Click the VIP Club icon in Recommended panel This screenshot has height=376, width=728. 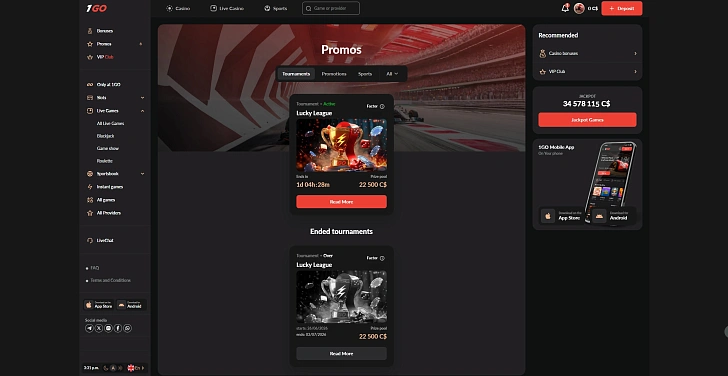coord(542,72)
